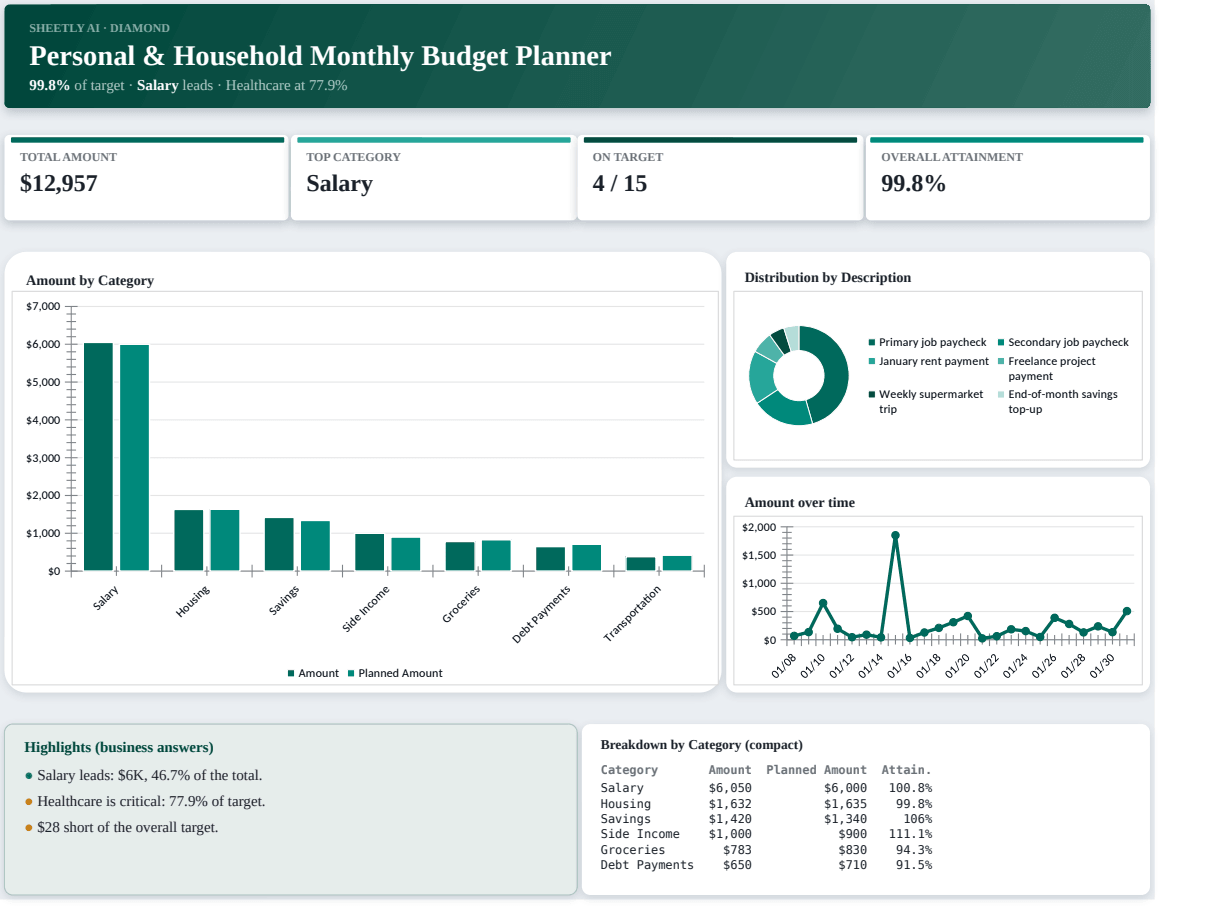Click the Amount by Category chart title
This screenshot has height=922, width=1227.
(90, 281)
